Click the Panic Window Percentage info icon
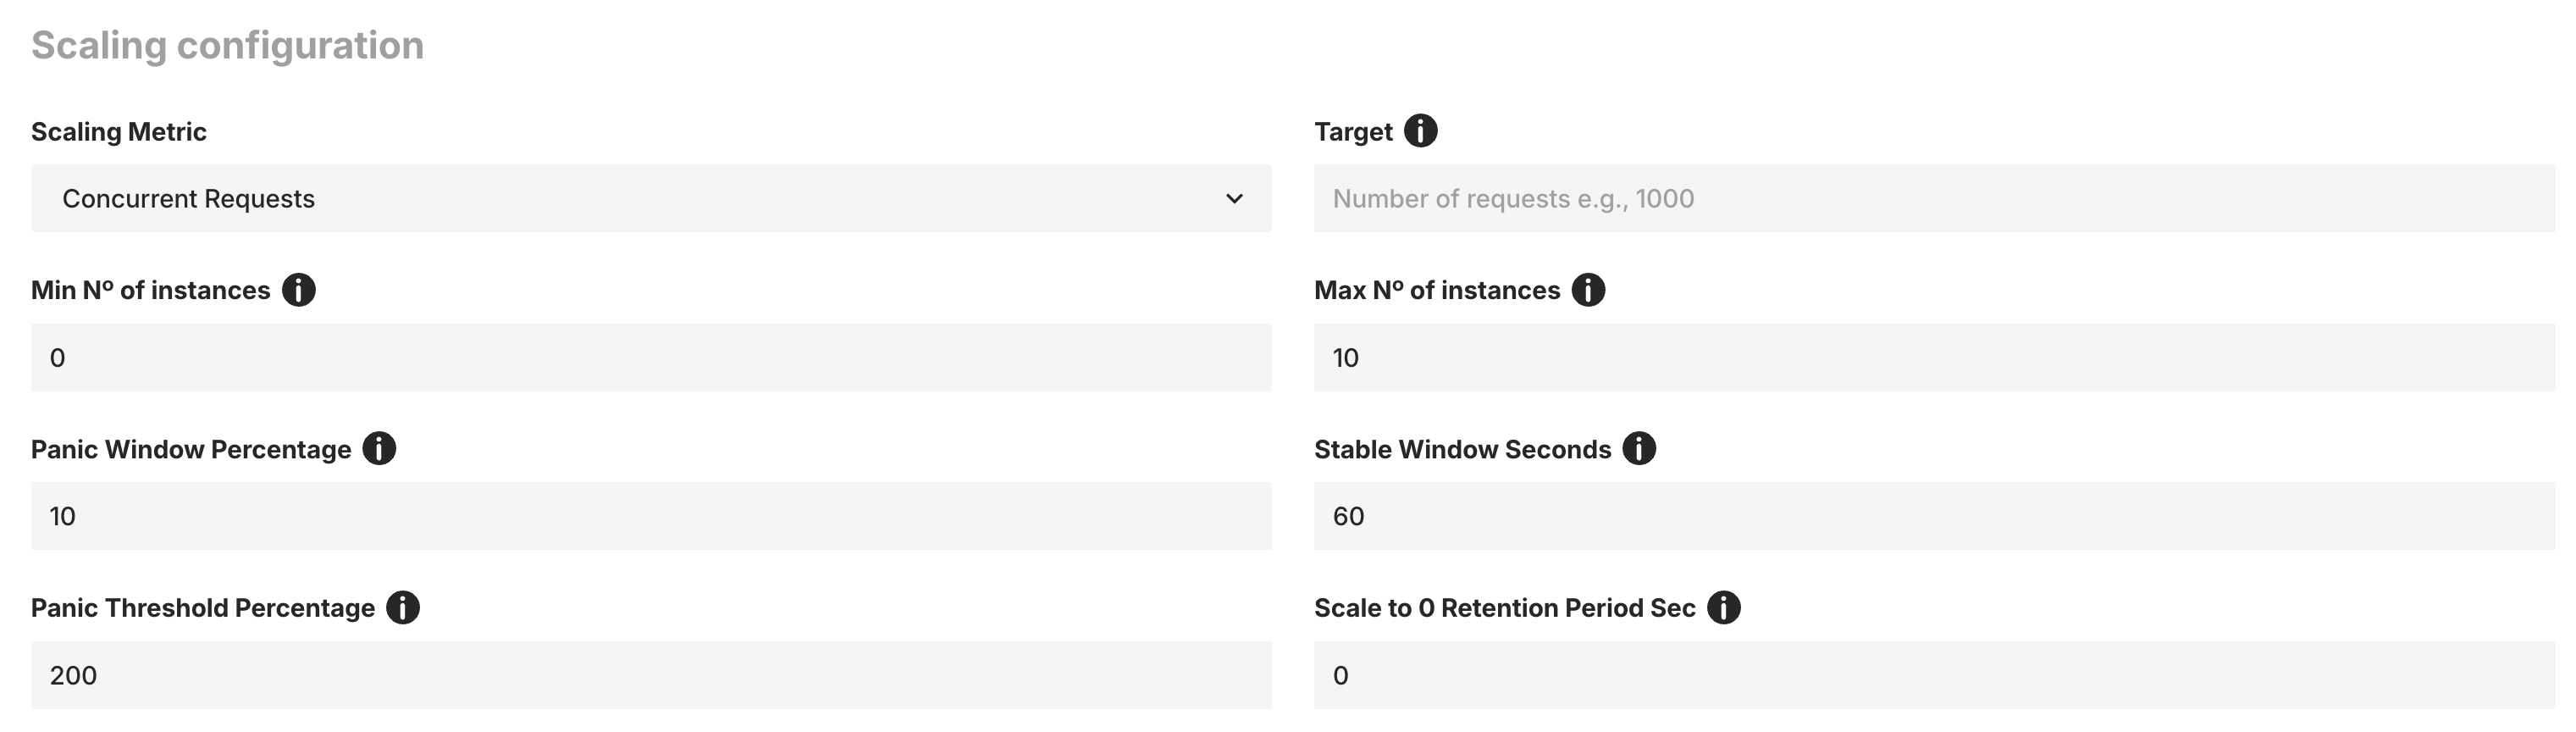Screen dimensions: 2576x732 (379, 449)
